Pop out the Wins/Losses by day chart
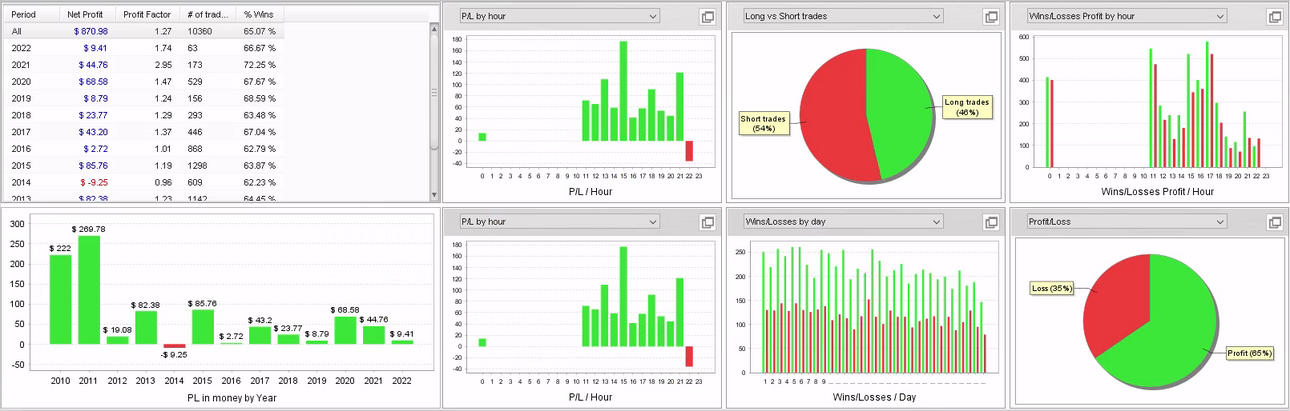Viewport: 1290px width, 411px height. [991, 222]
